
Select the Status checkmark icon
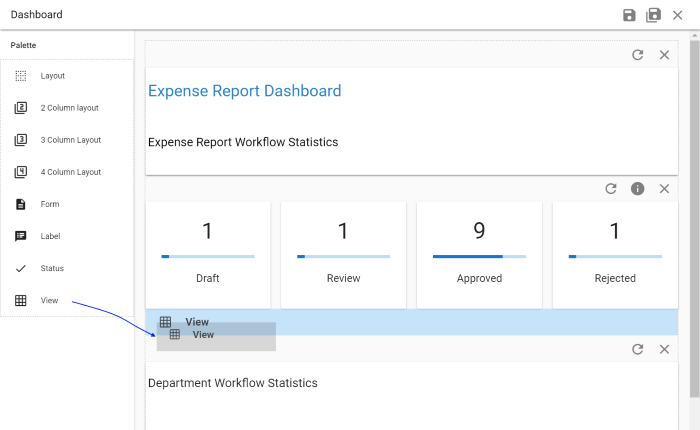pos(21,268)
